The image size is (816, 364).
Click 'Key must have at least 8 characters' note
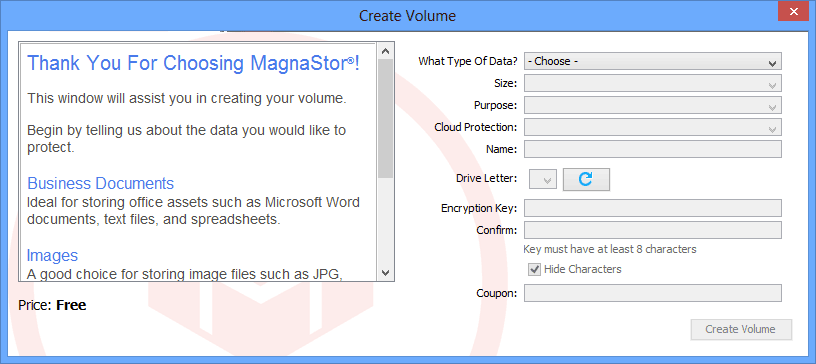pyautogui.click(x=610, y=249)
